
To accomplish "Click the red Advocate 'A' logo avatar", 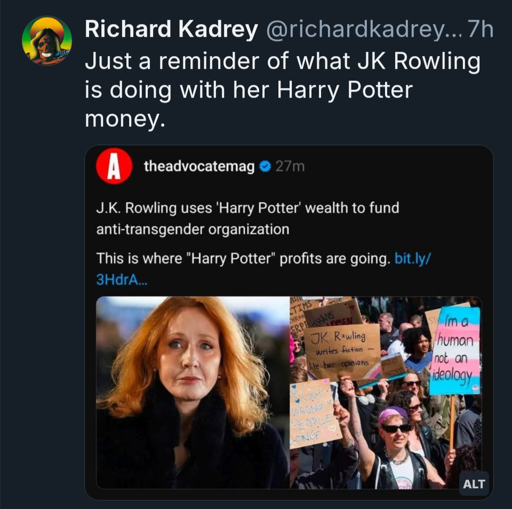I will [114, 166].
